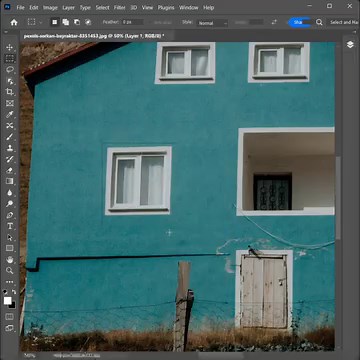360x360 pixels.
Task: Select the Path Selection tool
Action: 10,237
